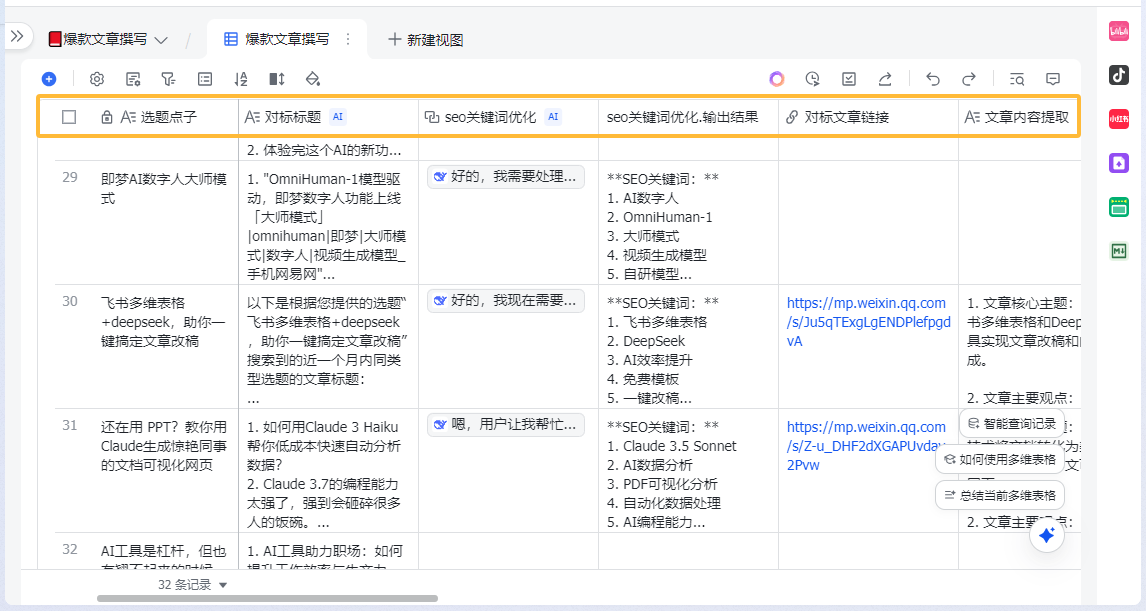This screenshot has width=1146, height=611.
Task: Click the horizontal scrollbar at the bottom
Action: (267, 599)
